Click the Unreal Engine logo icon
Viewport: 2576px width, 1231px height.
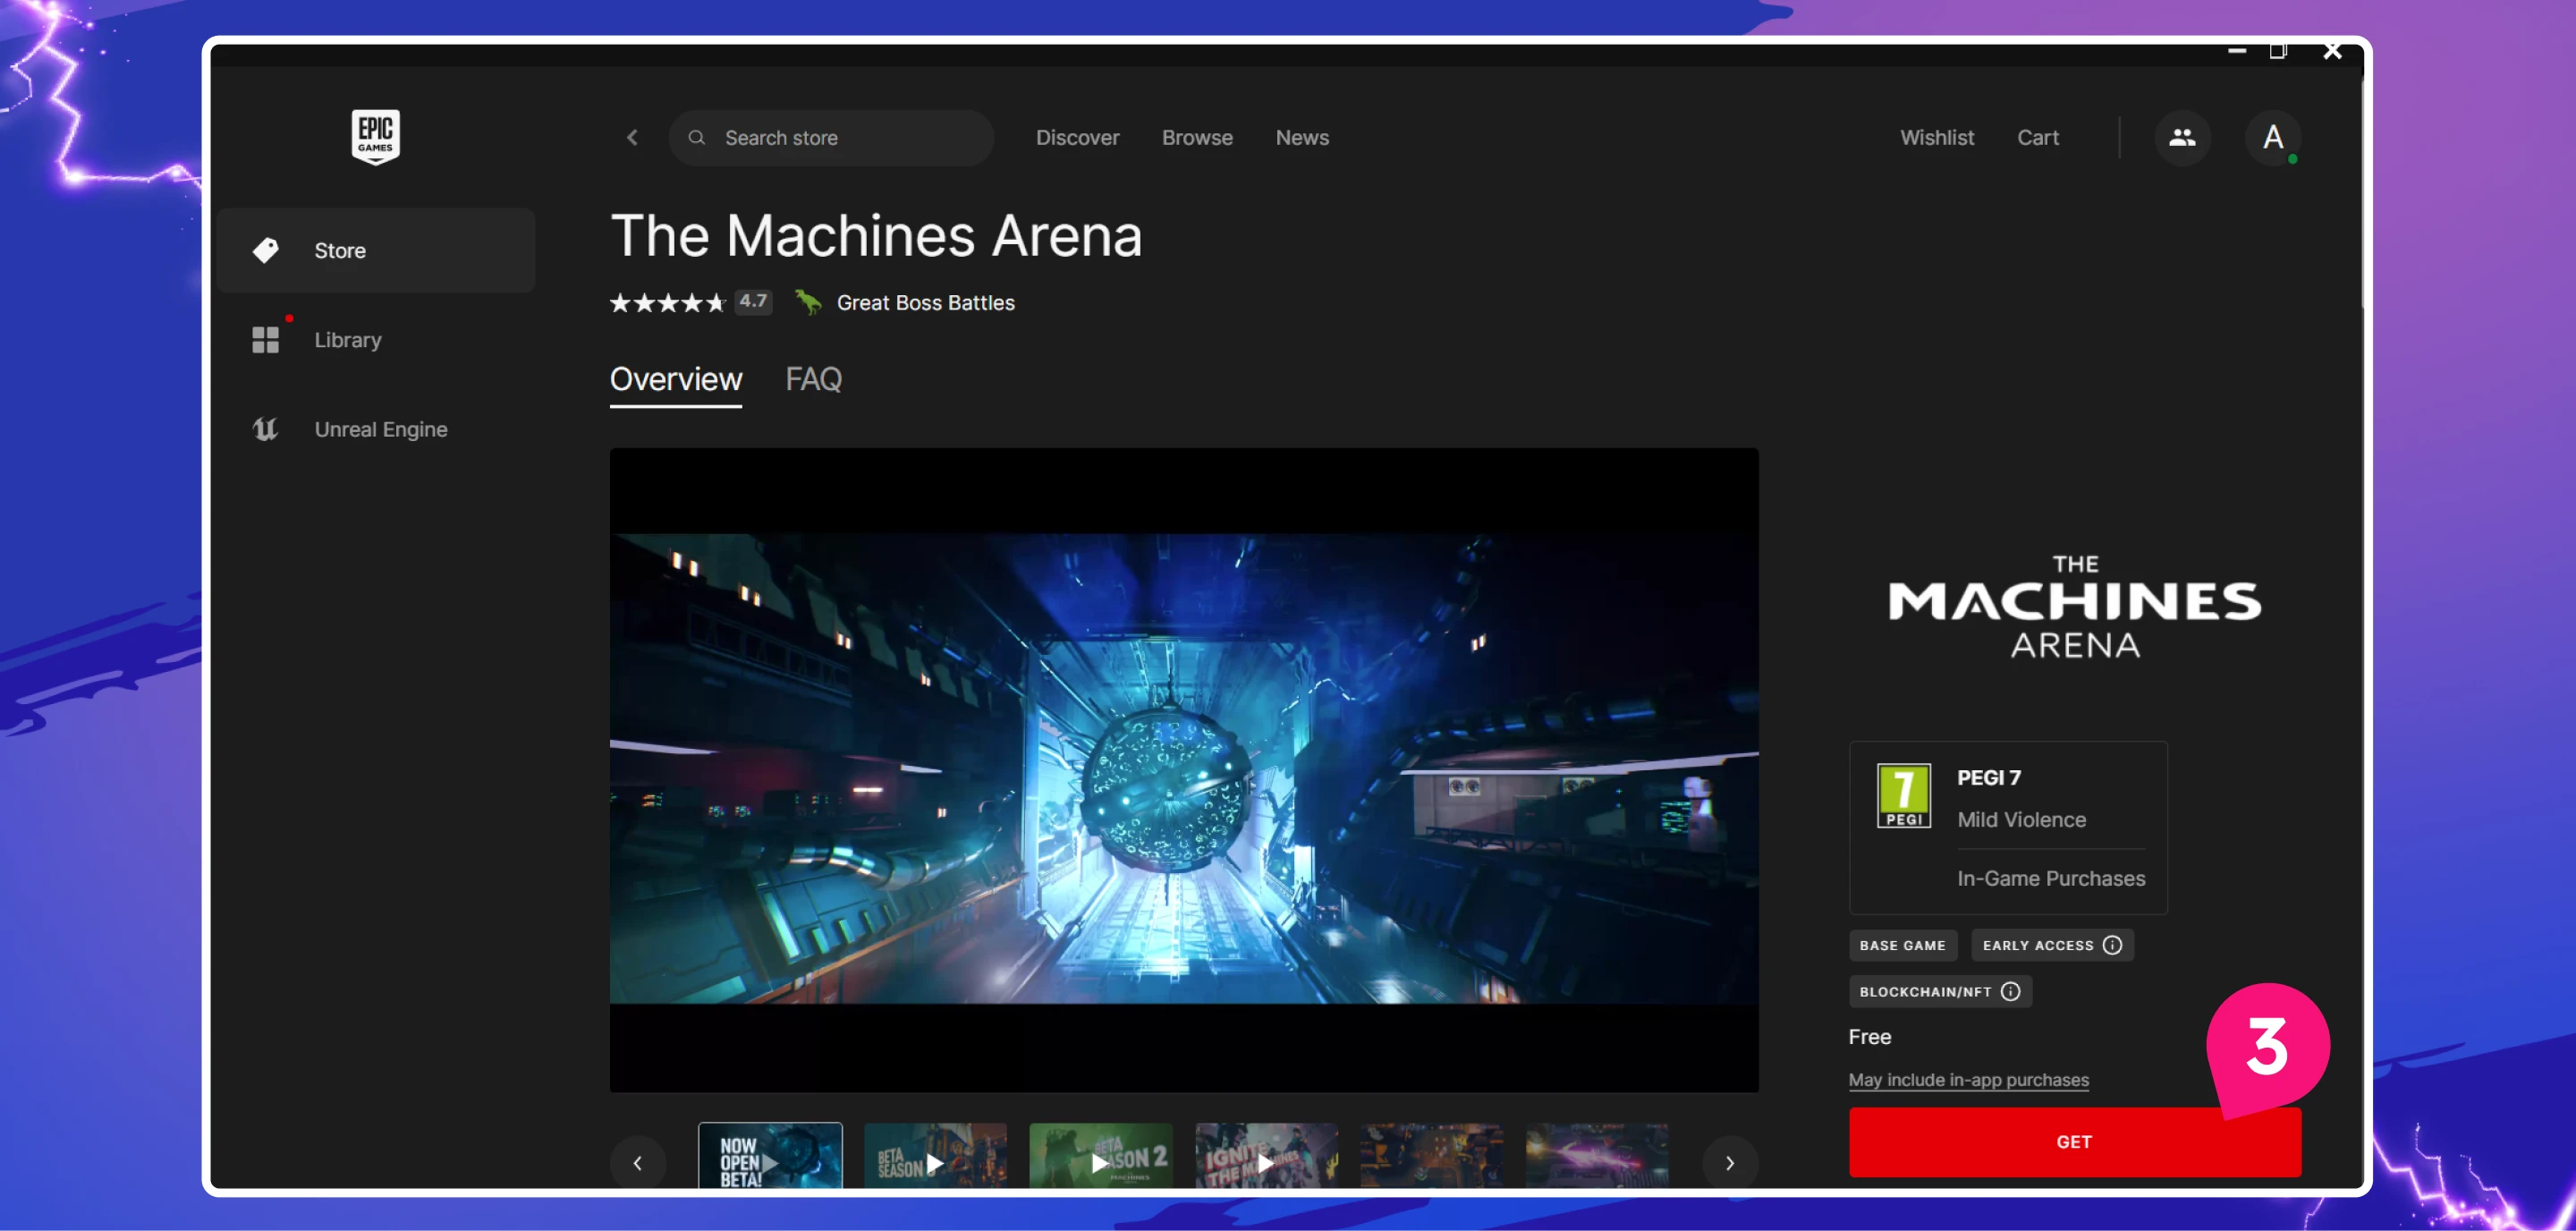(x=265, y=429)
